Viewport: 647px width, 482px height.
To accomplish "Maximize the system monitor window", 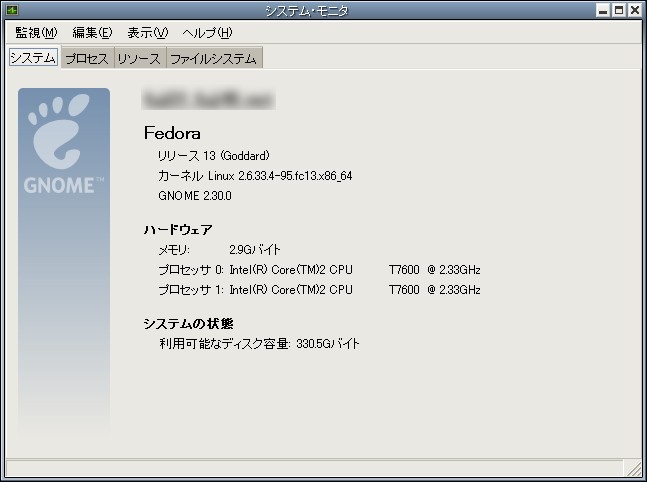I will point(619,10).
